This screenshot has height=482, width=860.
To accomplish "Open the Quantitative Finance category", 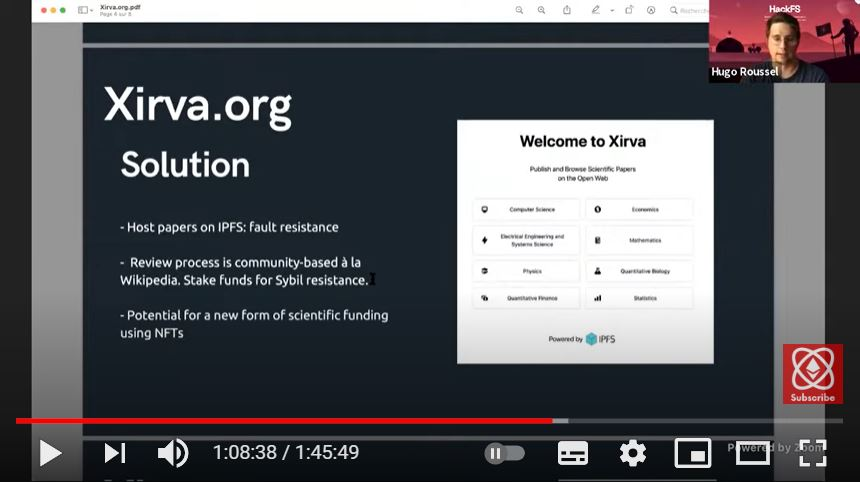I will tap(526, 298).
